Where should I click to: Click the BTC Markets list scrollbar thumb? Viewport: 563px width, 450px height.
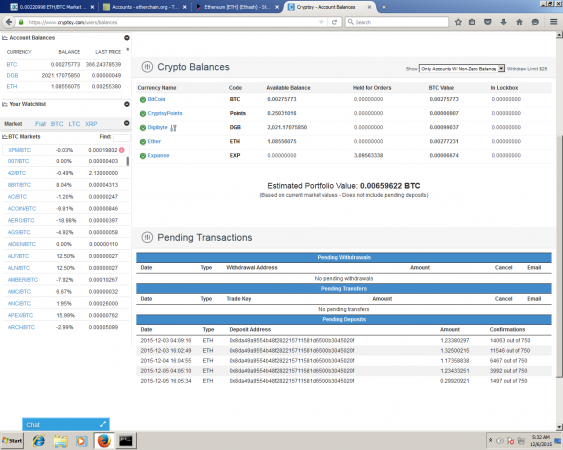pos(128,161)
